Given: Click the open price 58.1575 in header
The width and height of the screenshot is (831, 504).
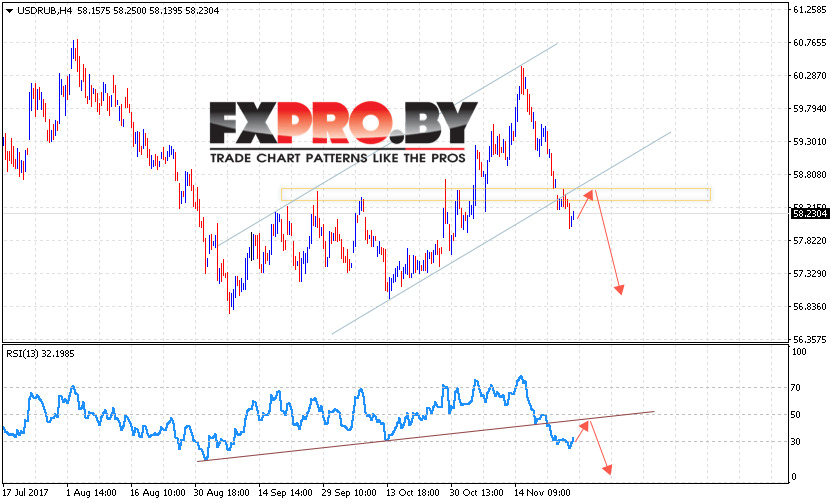Looking at the screenshot, I should [x=93, y=11].
